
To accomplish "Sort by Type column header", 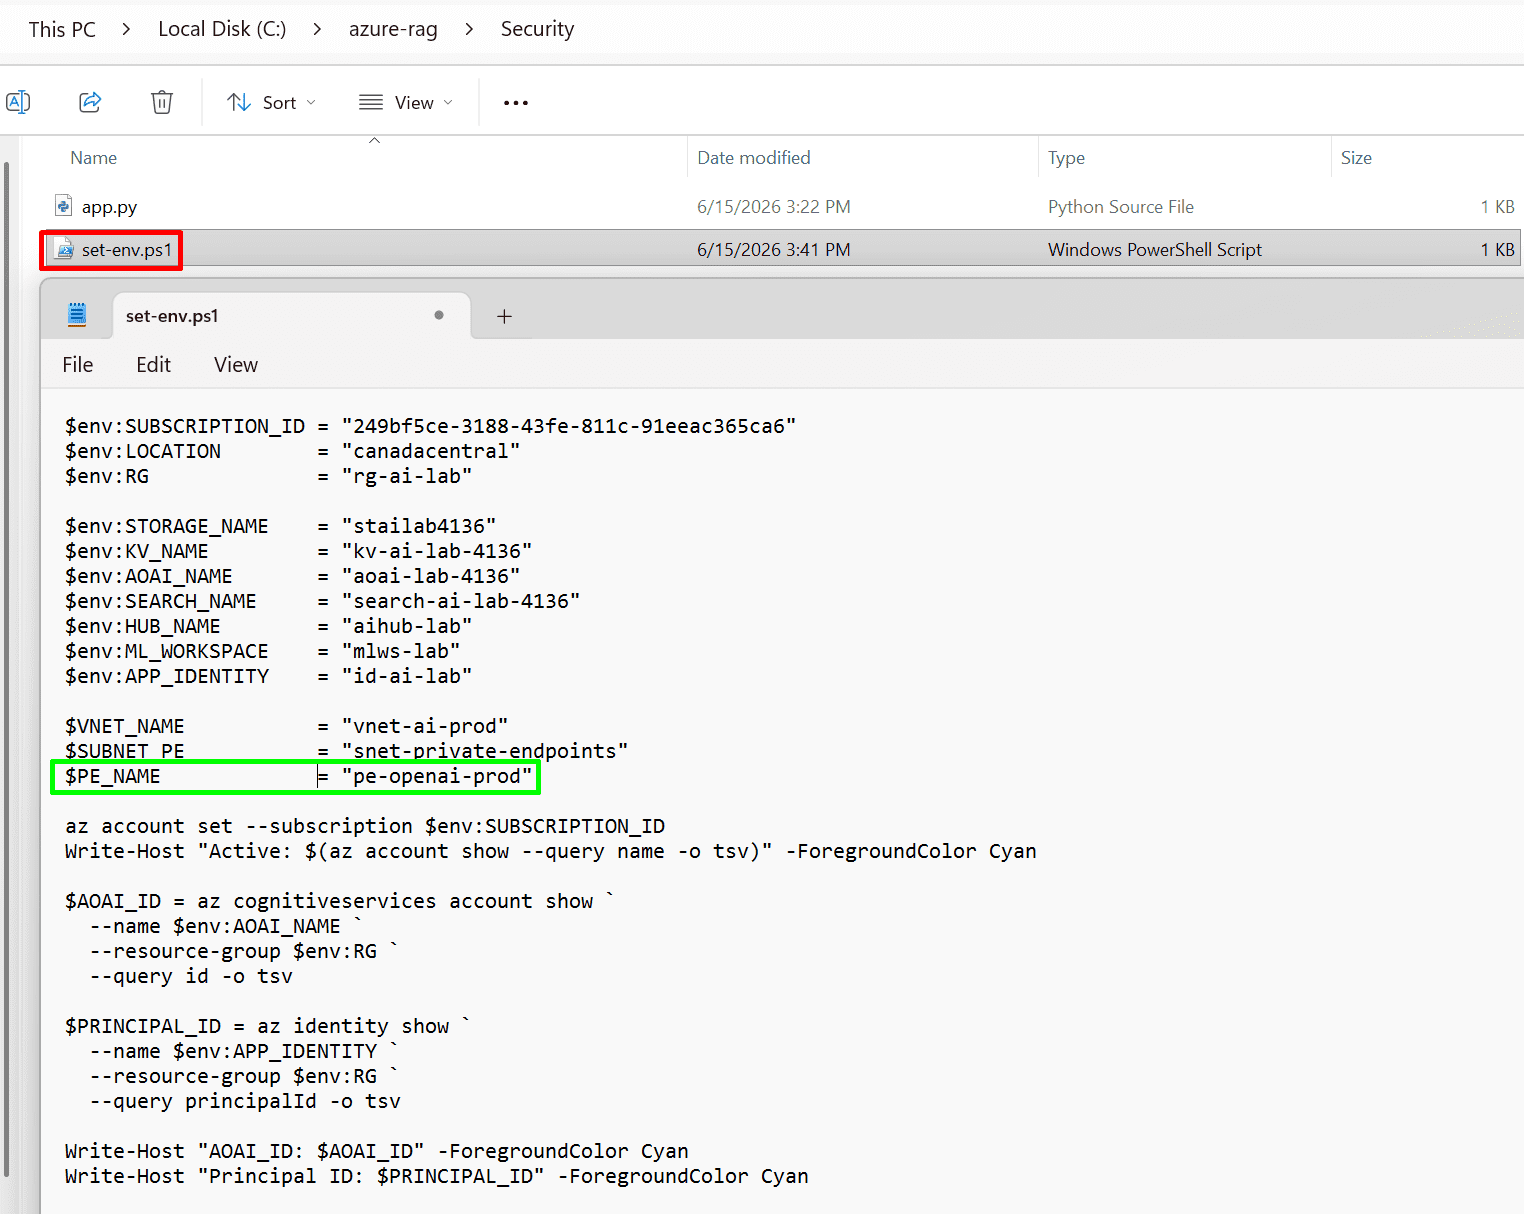I will point(1066,158).
